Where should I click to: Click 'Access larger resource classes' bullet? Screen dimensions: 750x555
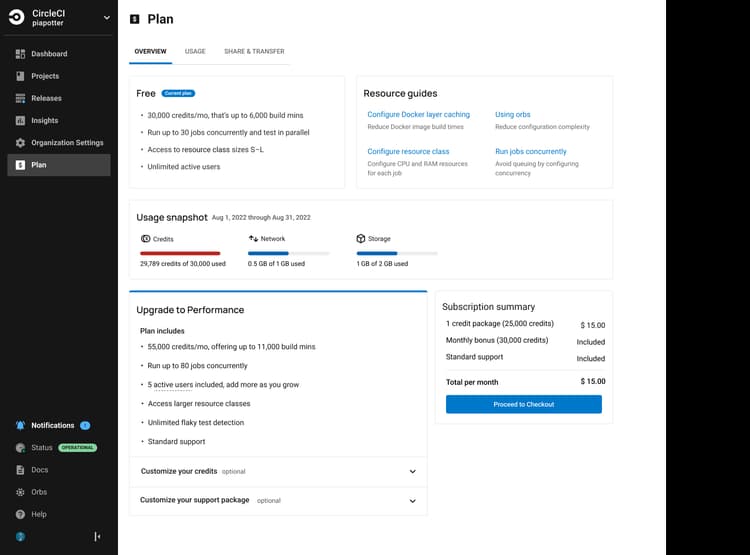(199, 404)
